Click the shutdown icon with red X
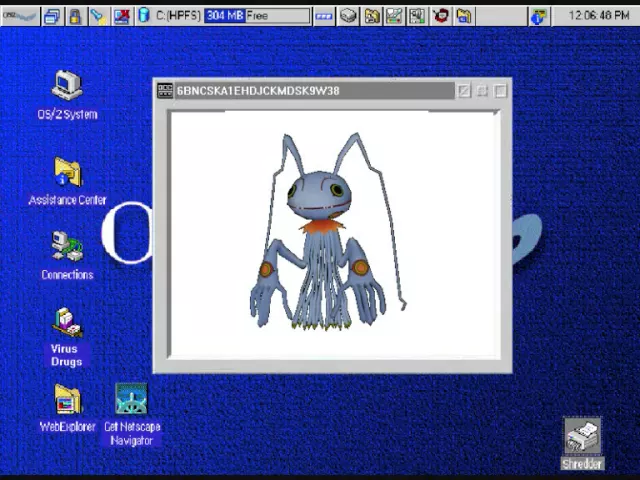The image size is (640, 480). click(122, 16)
